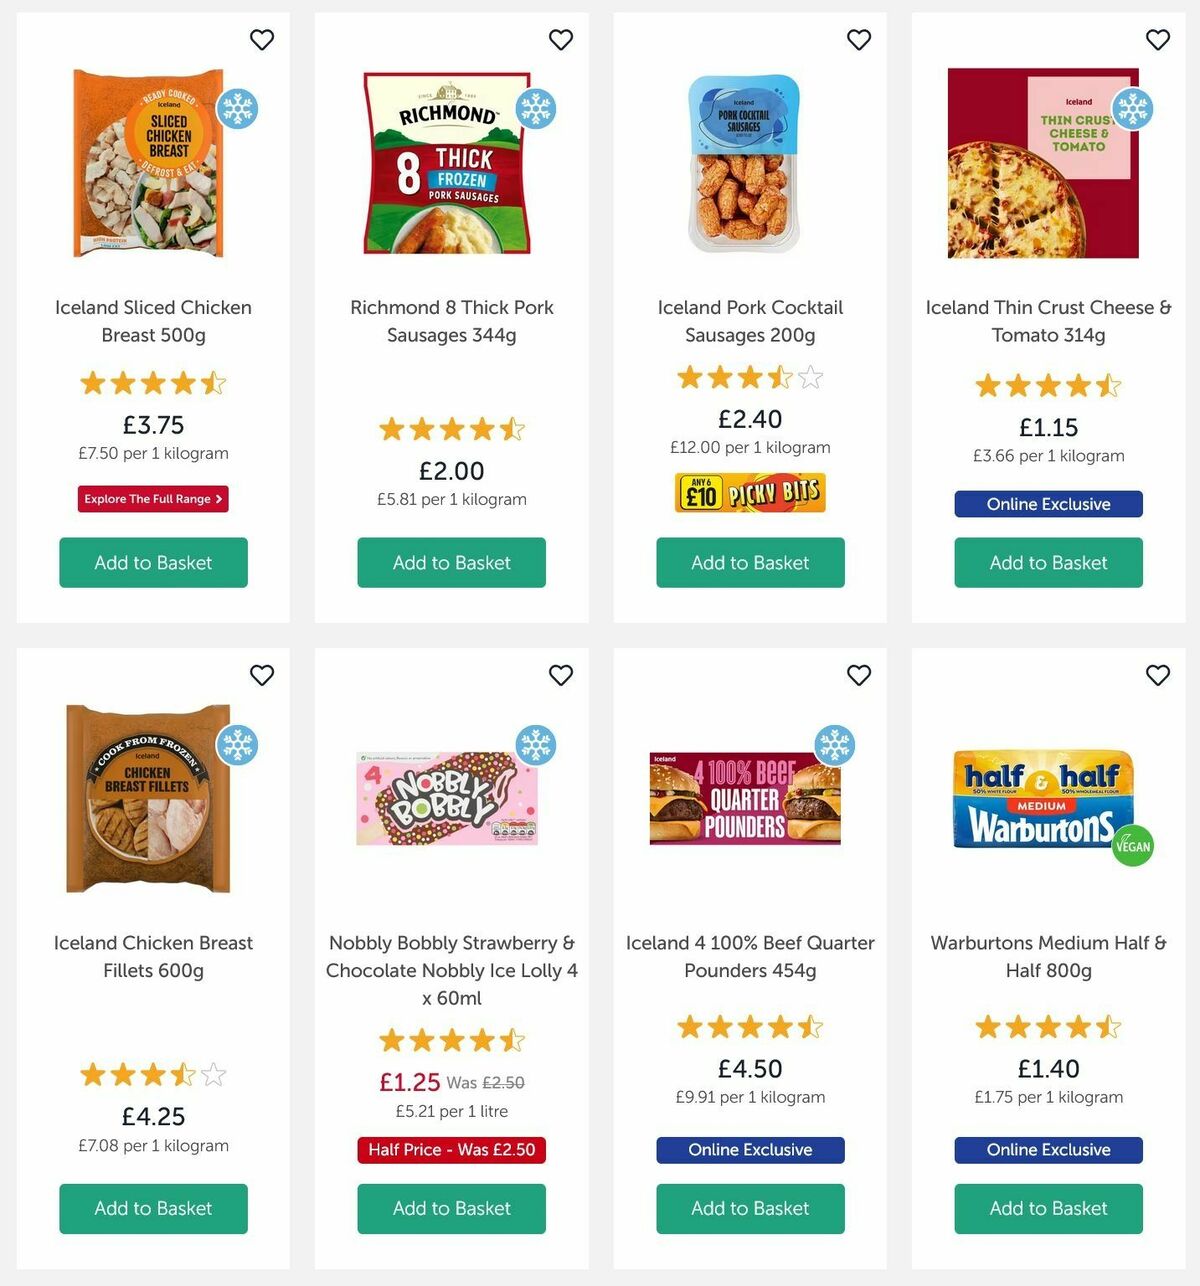This screenshot has width=1200, height=1286.
Task: Select the Vegan badge on Warburtons Half & Half
Action: point(1134,845)
